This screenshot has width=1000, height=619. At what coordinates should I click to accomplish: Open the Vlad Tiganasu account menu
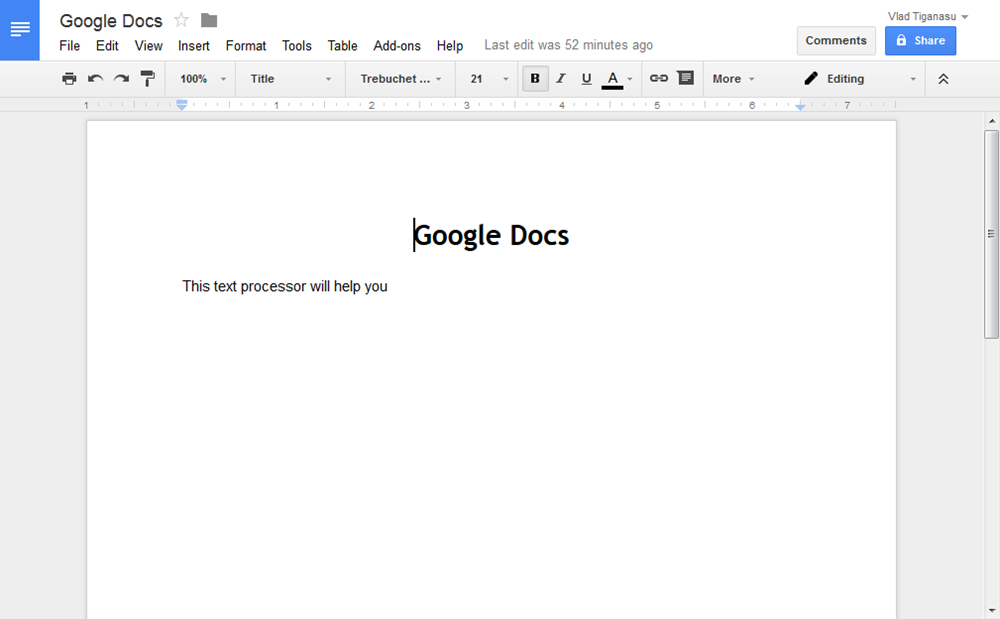coord(927,17)
